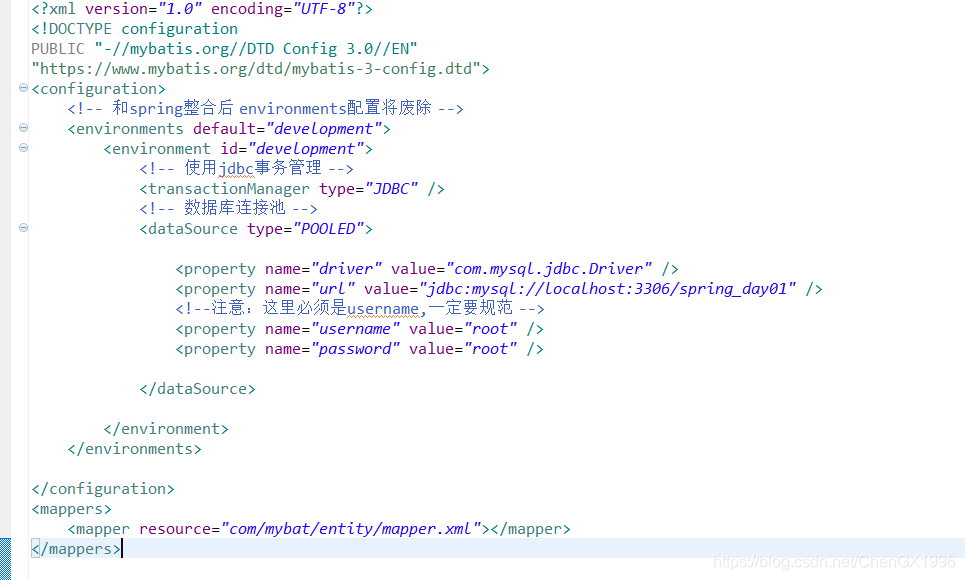Click the 数据库连接池 comment line

[228, 208]
